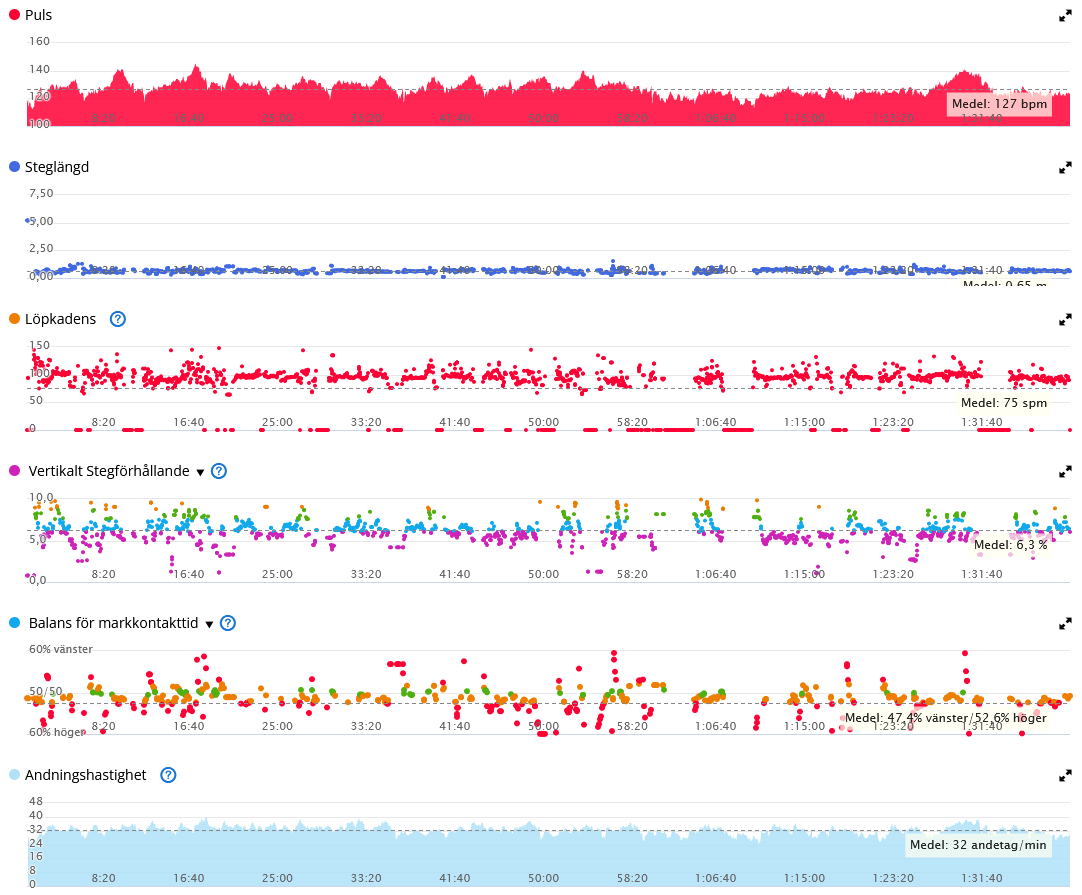The height and width of the screenshot is (895, 1082).
Task: Open help for Löpkadens
Action: [118, 319]
